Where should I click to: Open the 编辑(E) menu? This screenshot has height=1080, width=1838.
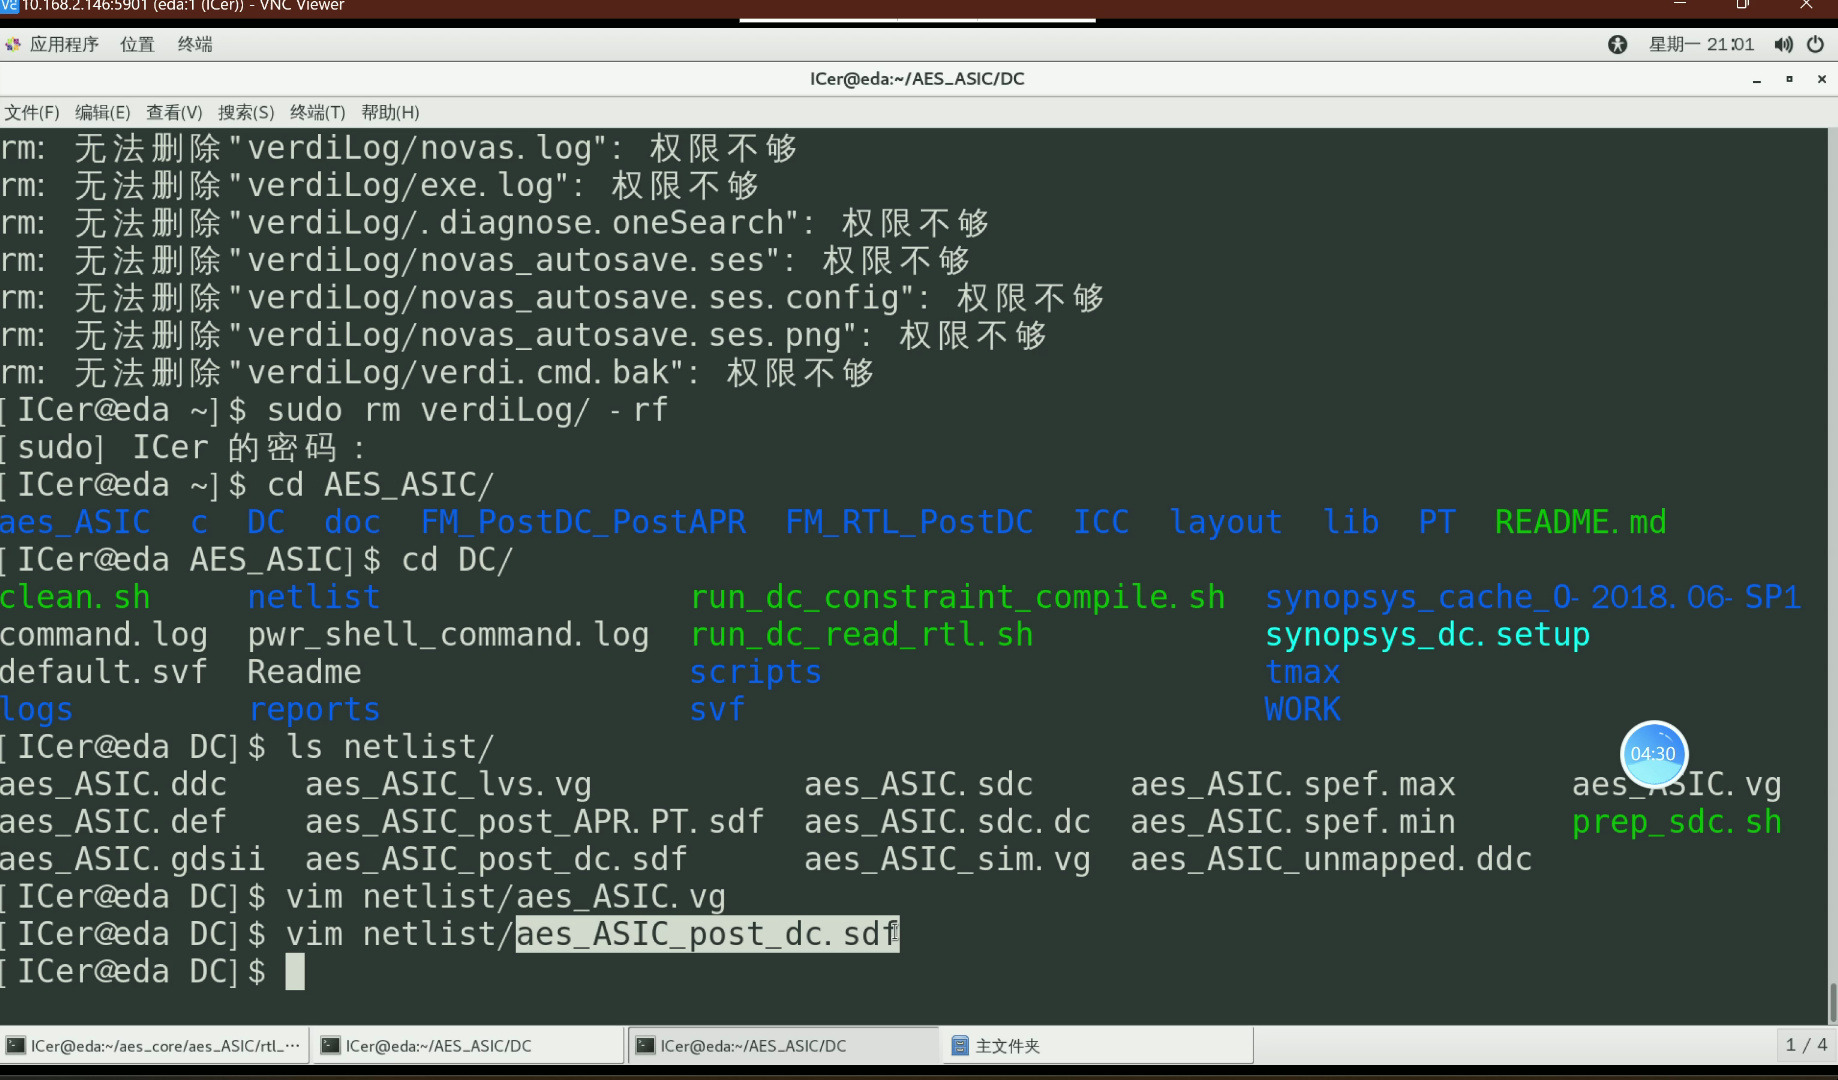[x=102, y=112]
